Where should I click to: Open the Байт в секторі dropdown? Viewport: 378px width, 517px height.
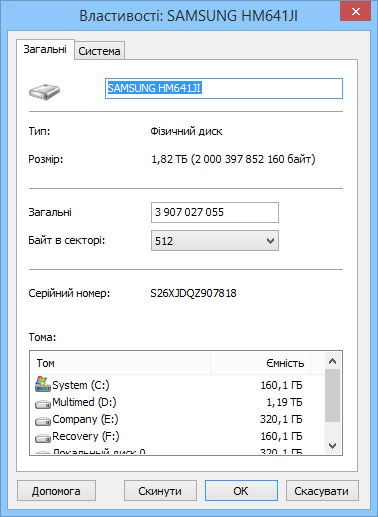(215, 240)
